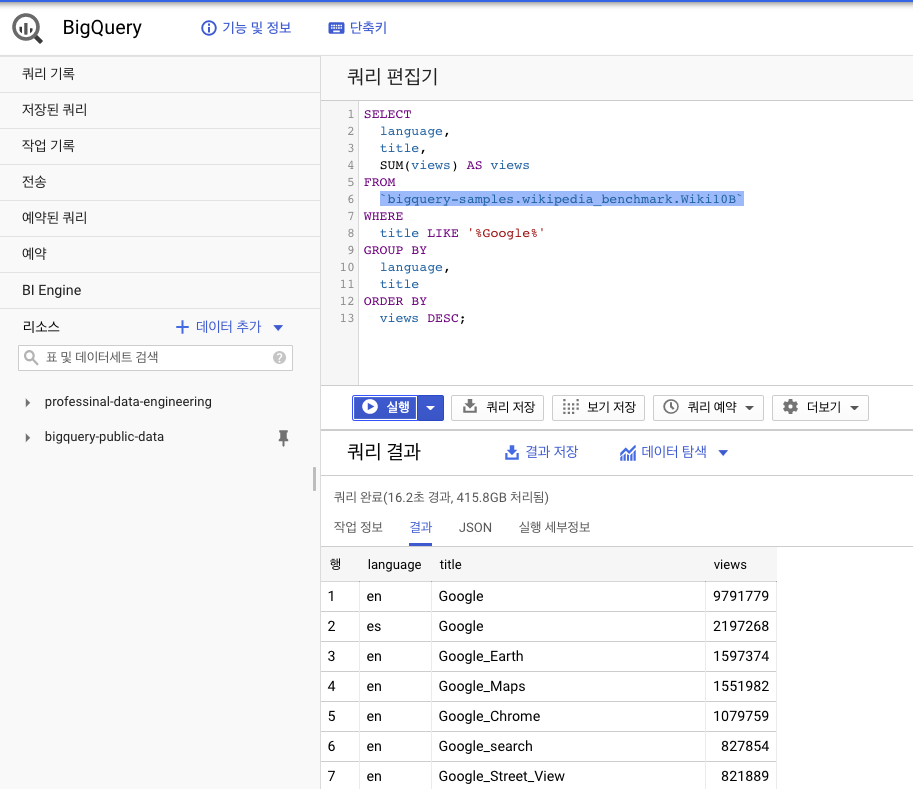The width and height of the screenshot is (913, 789).
Task: Open 저장된 쿼리 in sidebar
Action: point(160,111)
